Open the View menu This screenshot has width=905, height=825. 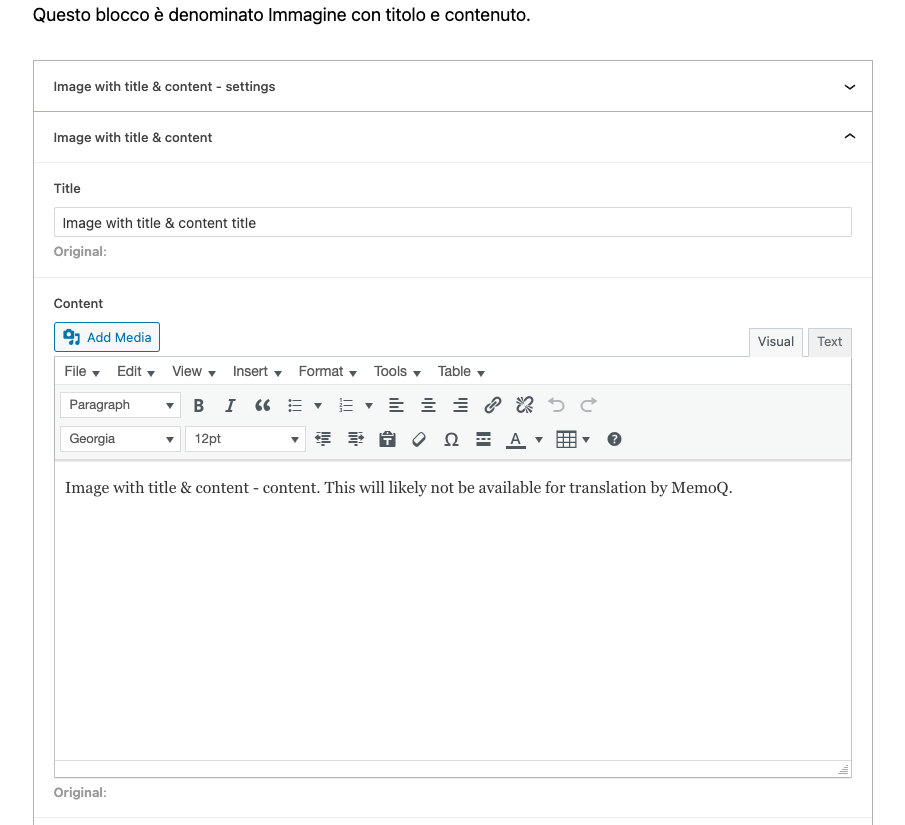(x=193, y=371)
